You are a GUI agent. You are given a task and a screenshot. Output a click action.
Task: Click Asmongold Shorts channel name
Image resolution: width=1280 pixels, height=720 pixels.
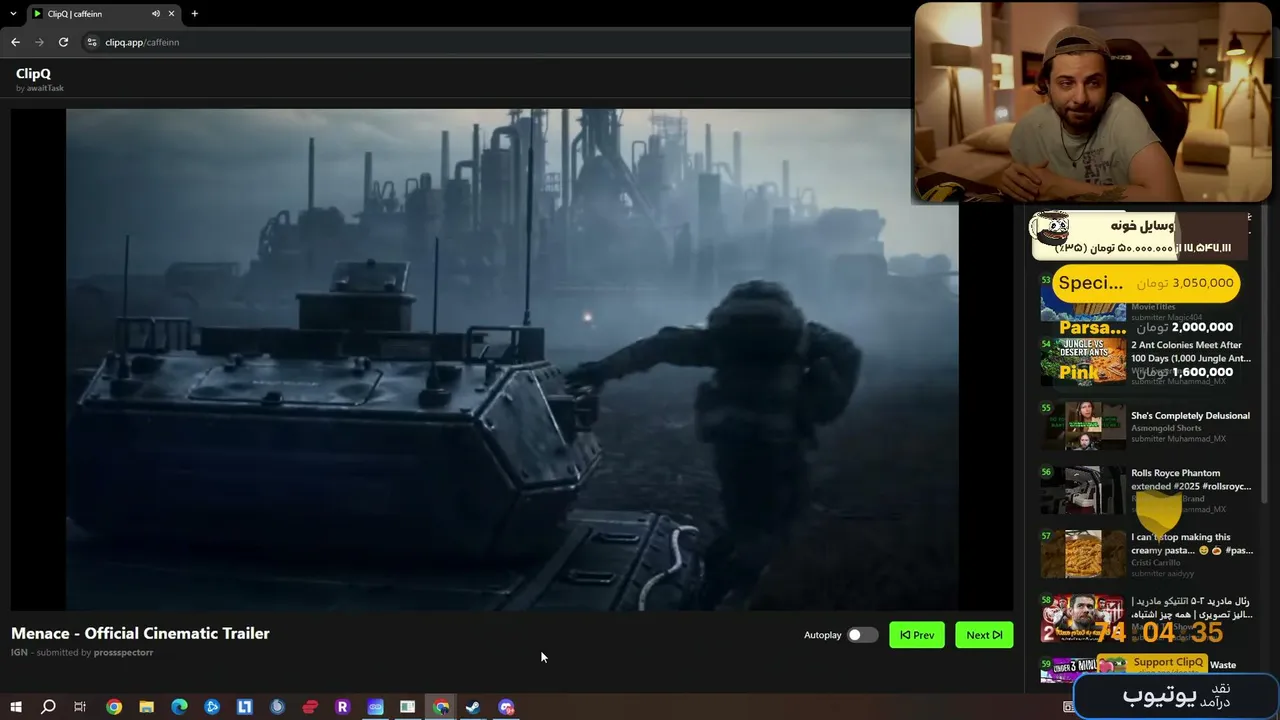point(1166,428)
